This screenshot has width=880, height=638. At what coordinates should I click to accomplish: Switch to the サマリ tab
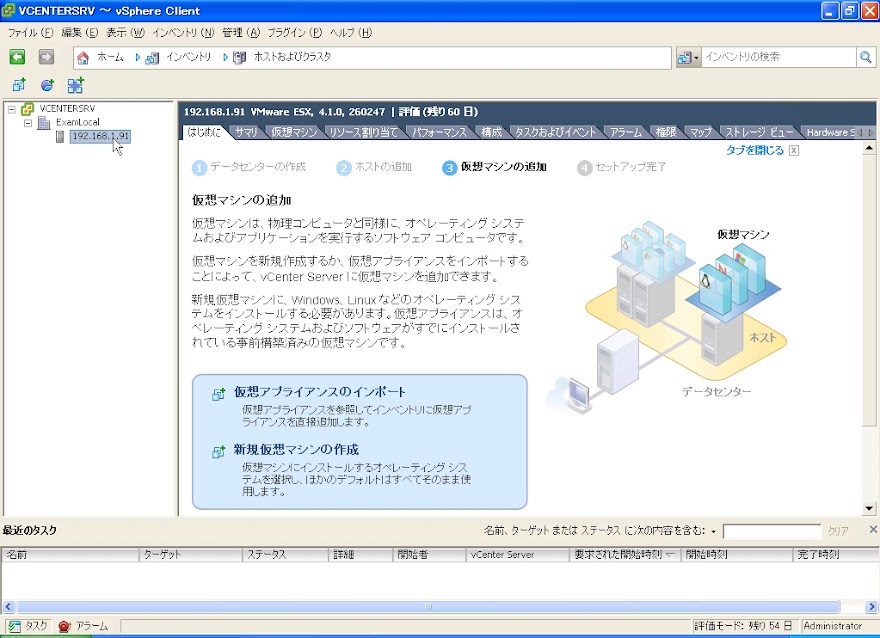click(x=246, y=132)
